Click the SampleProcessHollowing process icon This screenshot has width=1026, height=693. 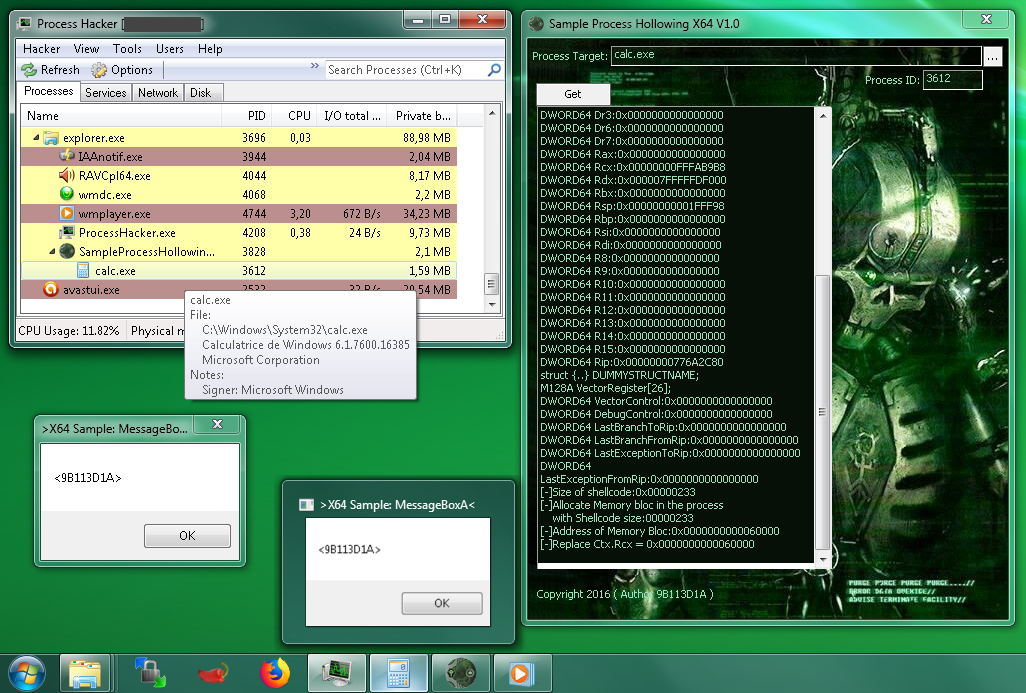click(67, 251)
